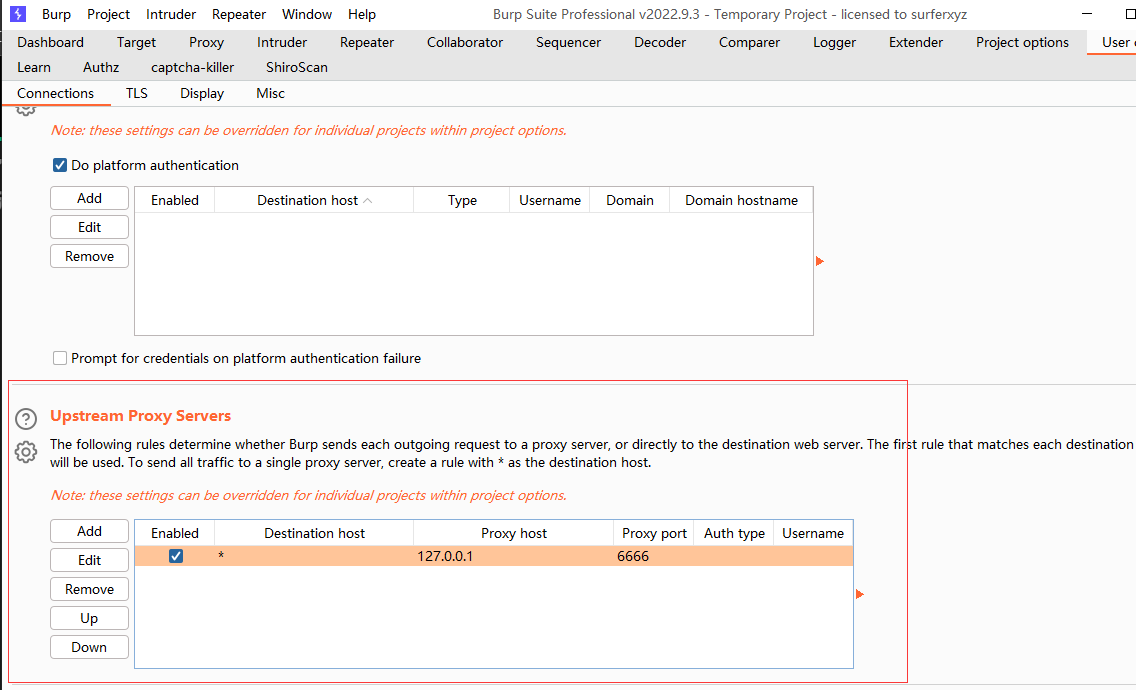Open the Repeater menu
The height and width of the screenshot is (690, 1136).
point(238,14)
